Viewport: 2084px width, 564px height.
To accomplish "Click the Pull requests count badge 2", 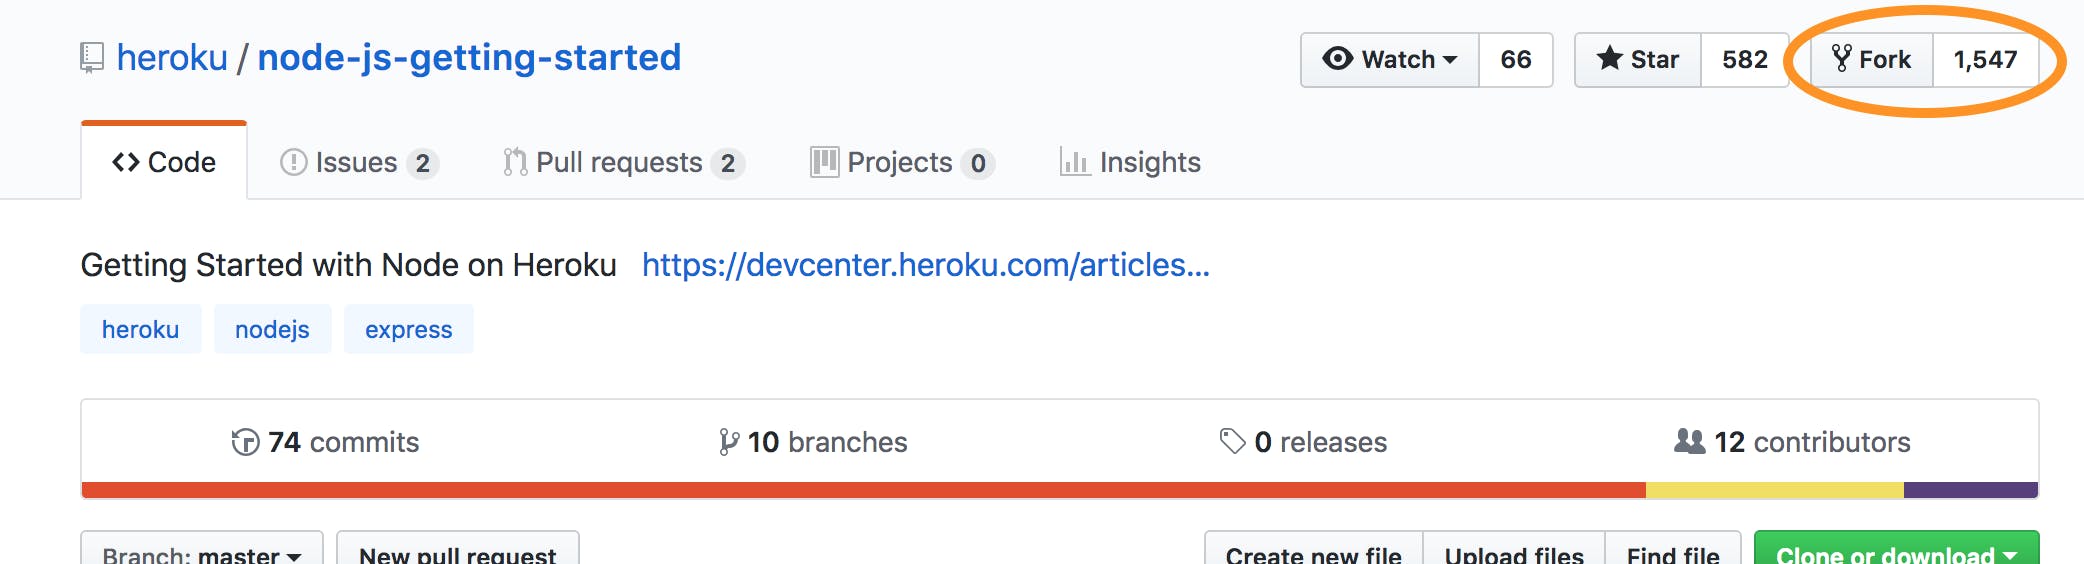I will pyautogui.click(x=728, y=163).
